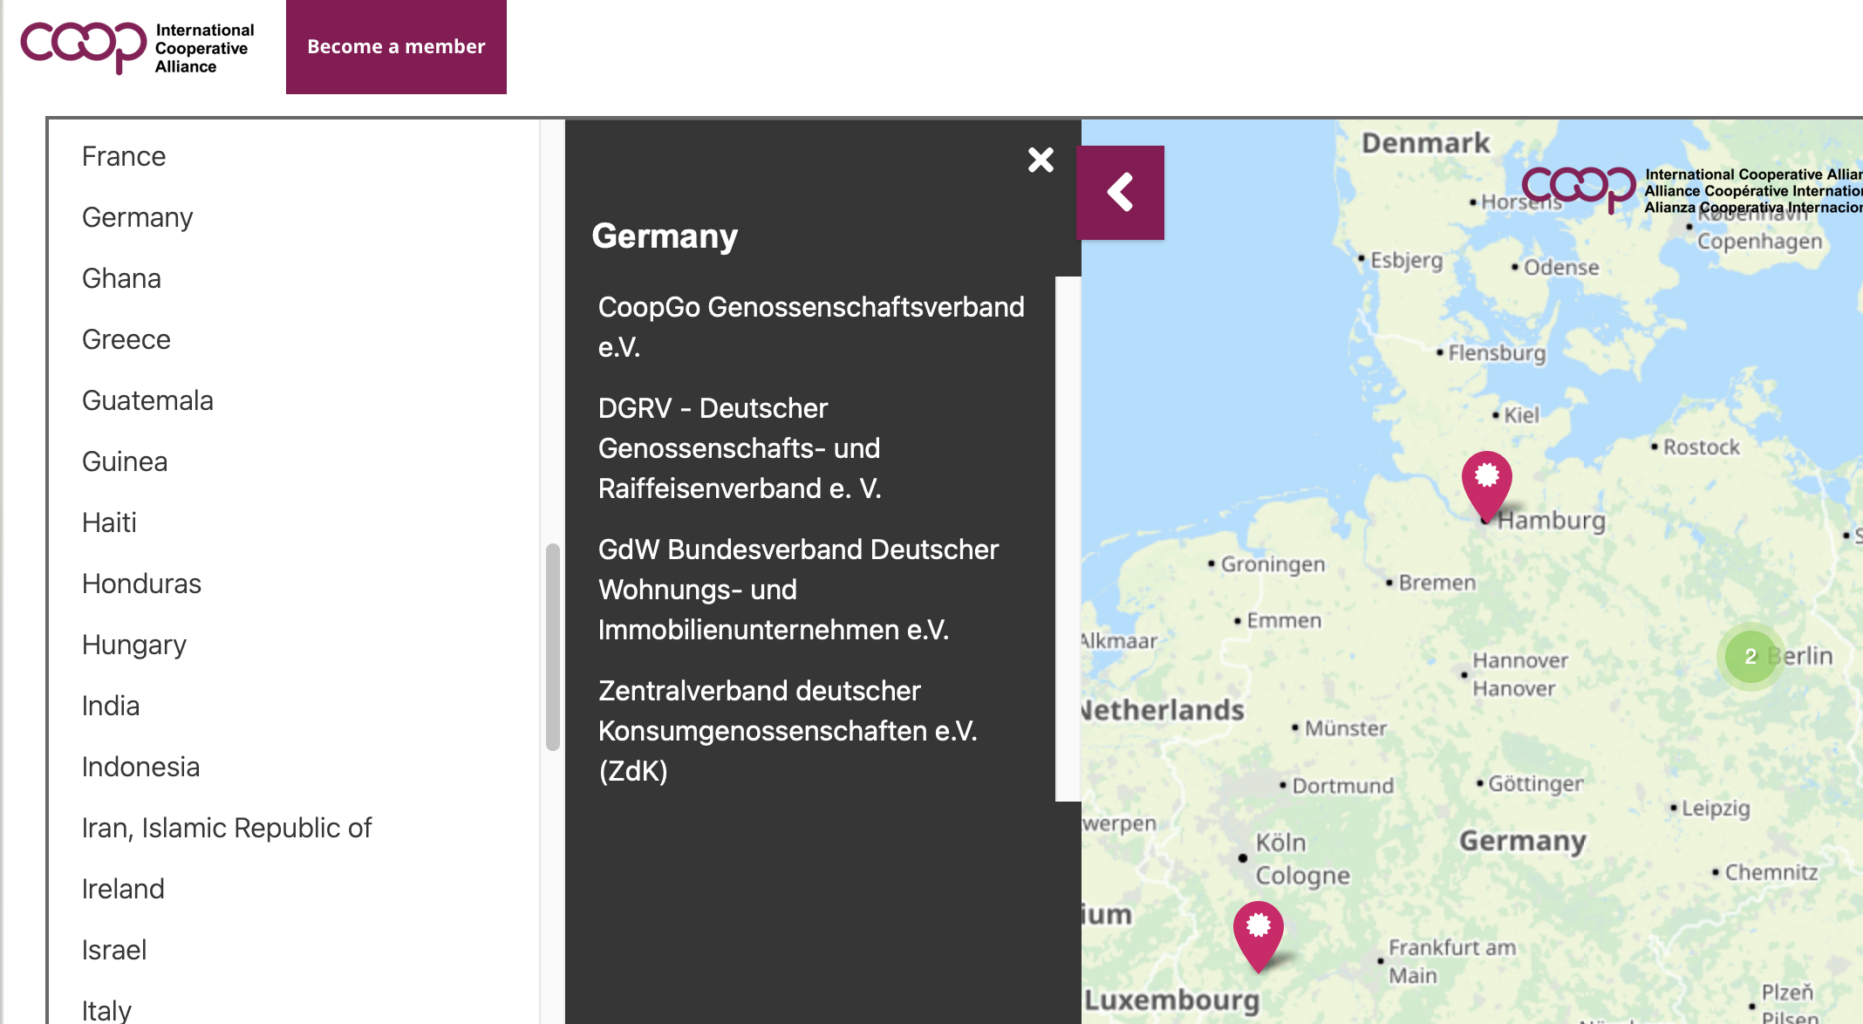Select Germany in the country list
This screenshot has width=1863, height=1024.
137,218
